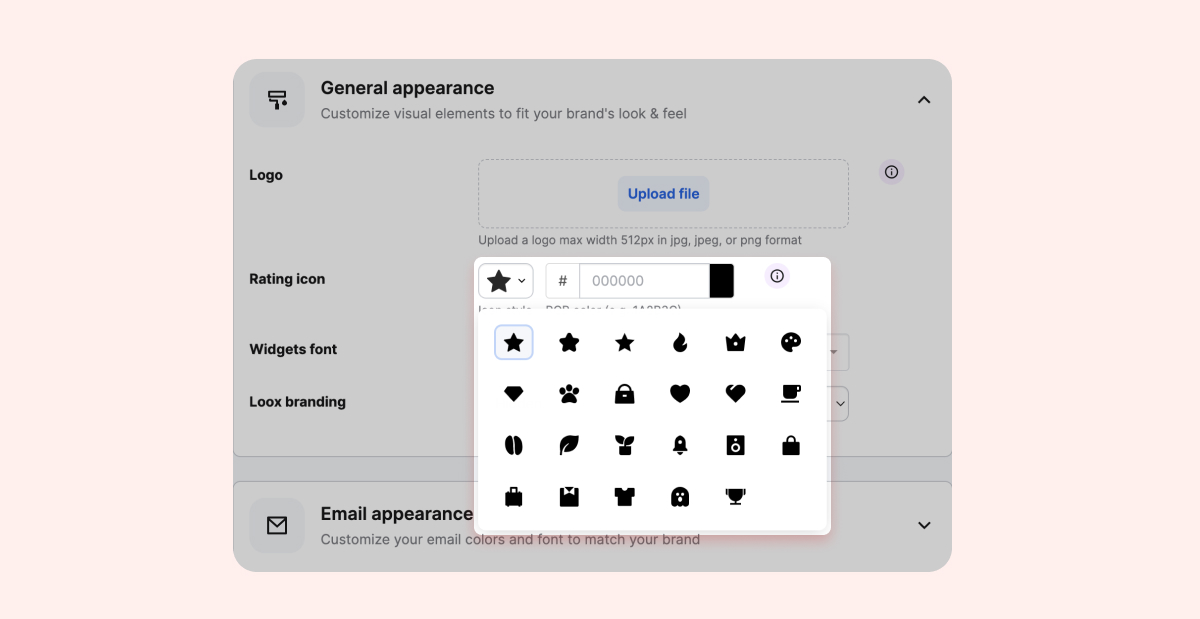Expand the Email appearance section
The height and width of the screenshot is (619, 1200).
[924, 525]
